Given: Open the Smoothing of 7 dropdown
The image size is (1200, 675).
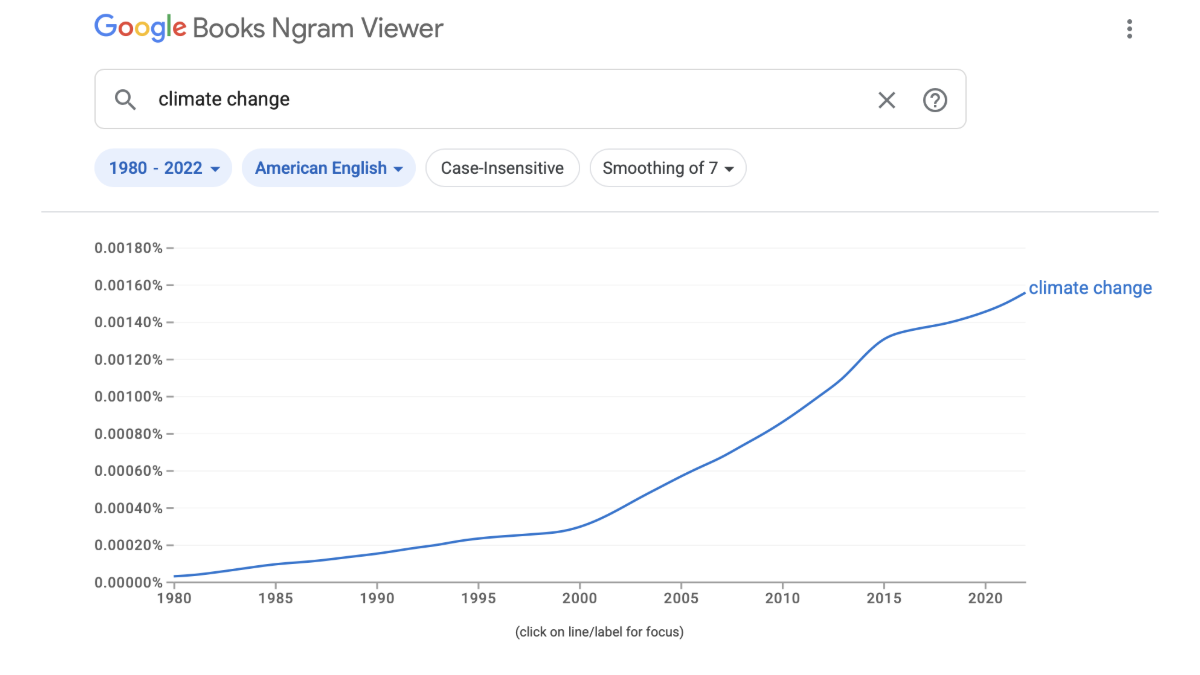Looking at the screenshot, I should tap(668, 168).
